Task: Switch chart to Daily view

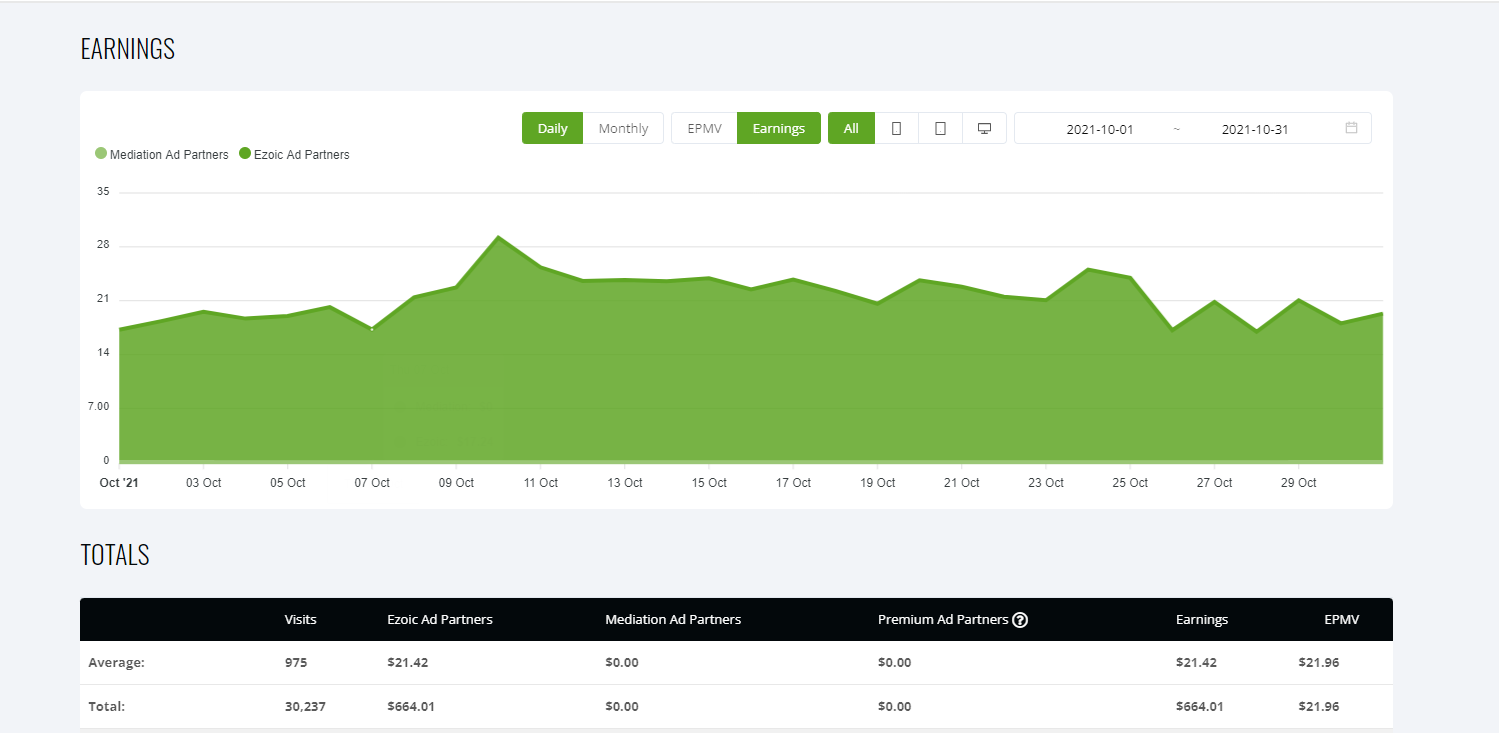Action: pos(552,128)
